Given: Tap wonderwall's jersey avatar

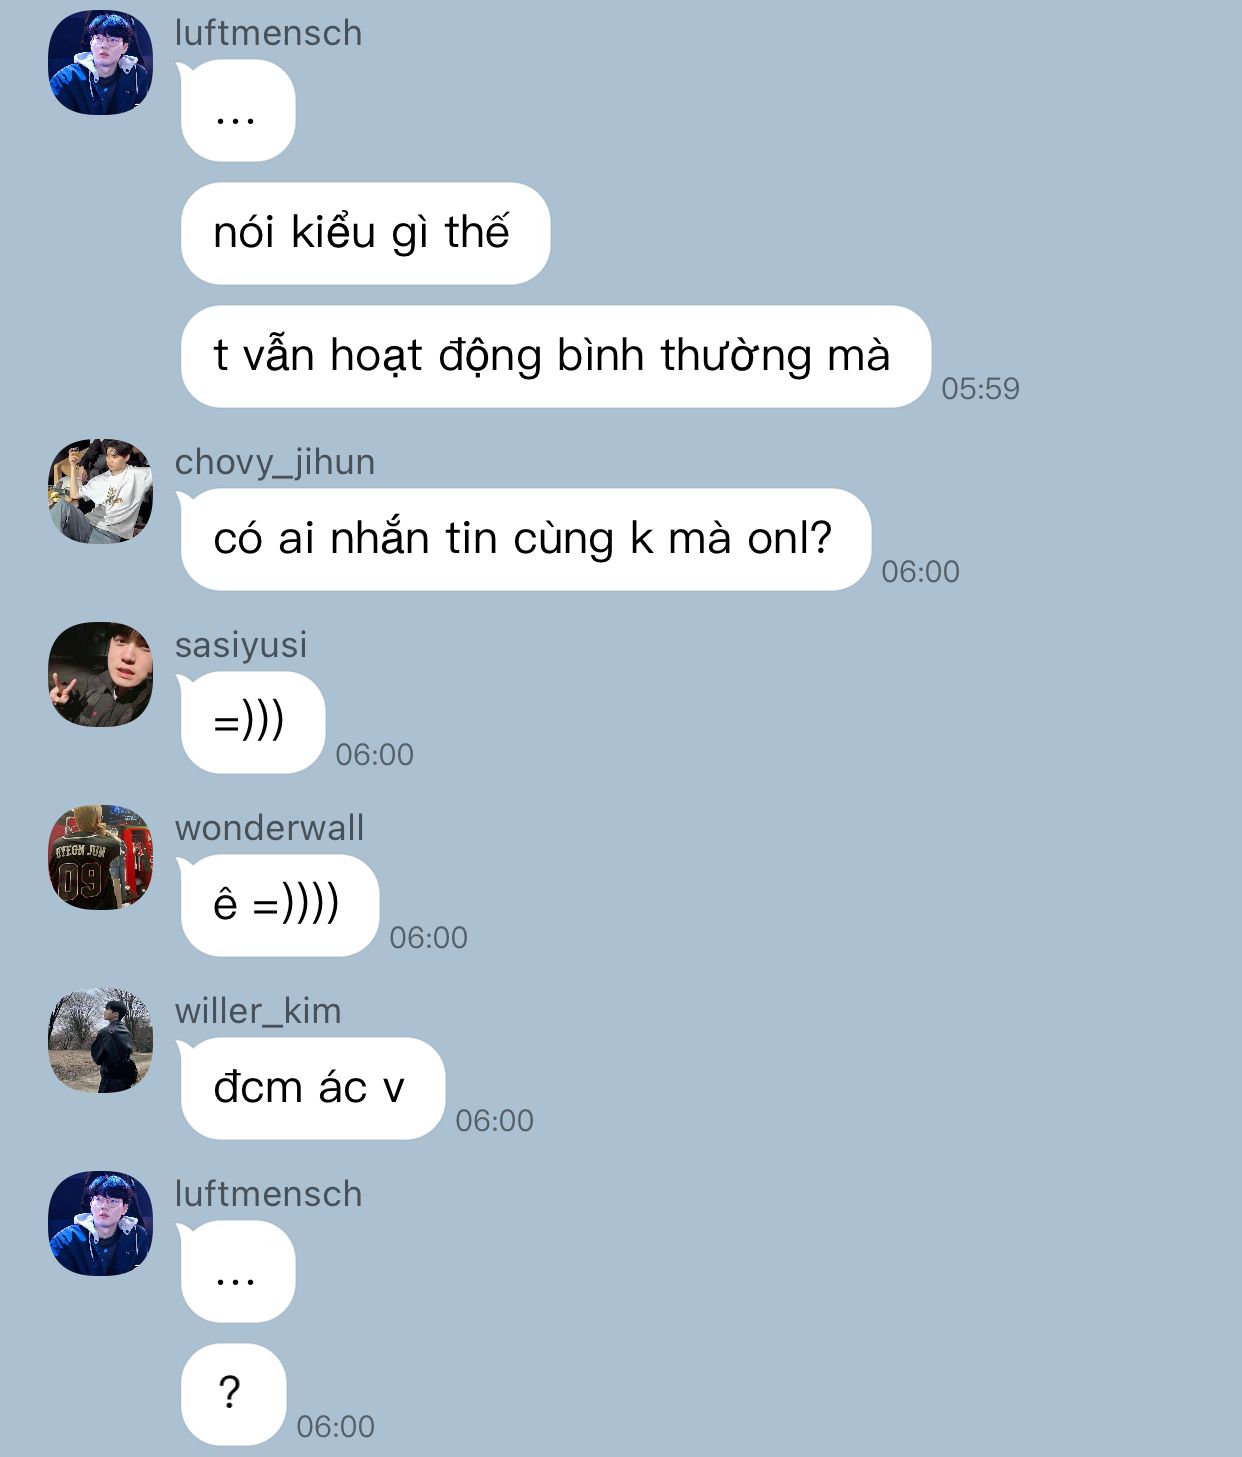Looking at the screenshot, I should click(x=100, y=857).
